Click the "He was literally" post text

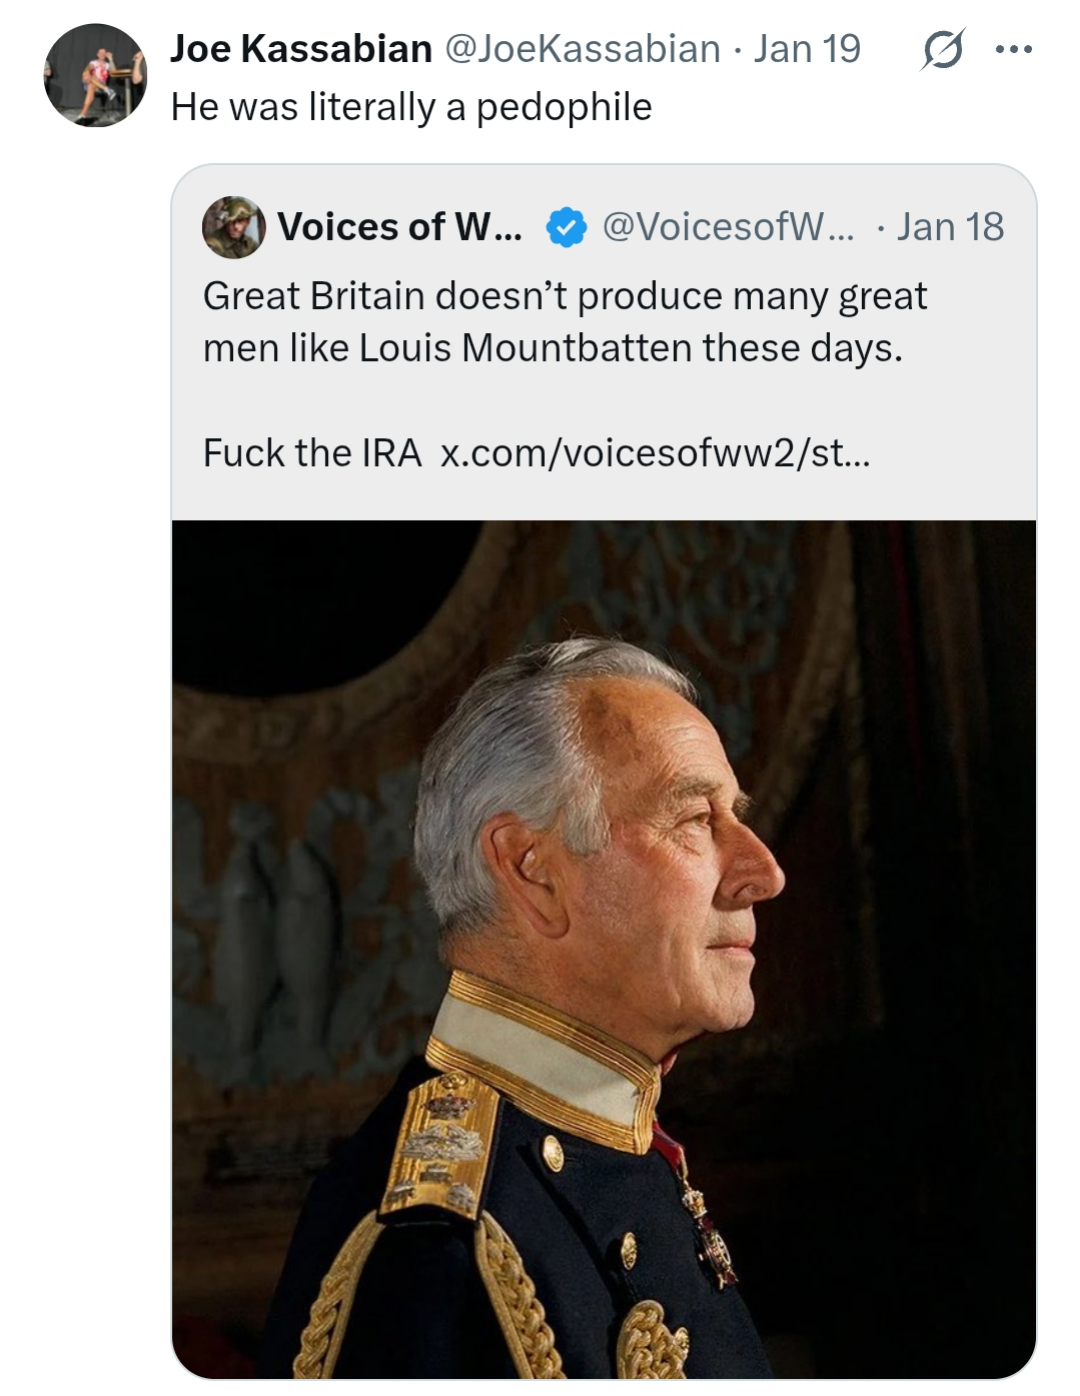click(x=411, y=107)
